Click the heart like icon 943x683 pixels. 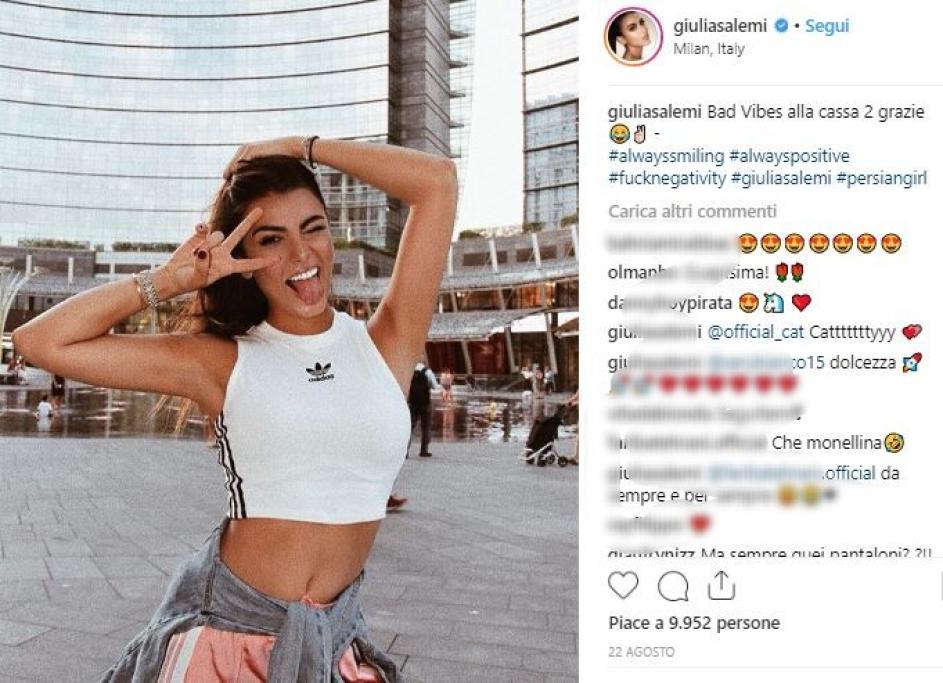click(623, 585)
